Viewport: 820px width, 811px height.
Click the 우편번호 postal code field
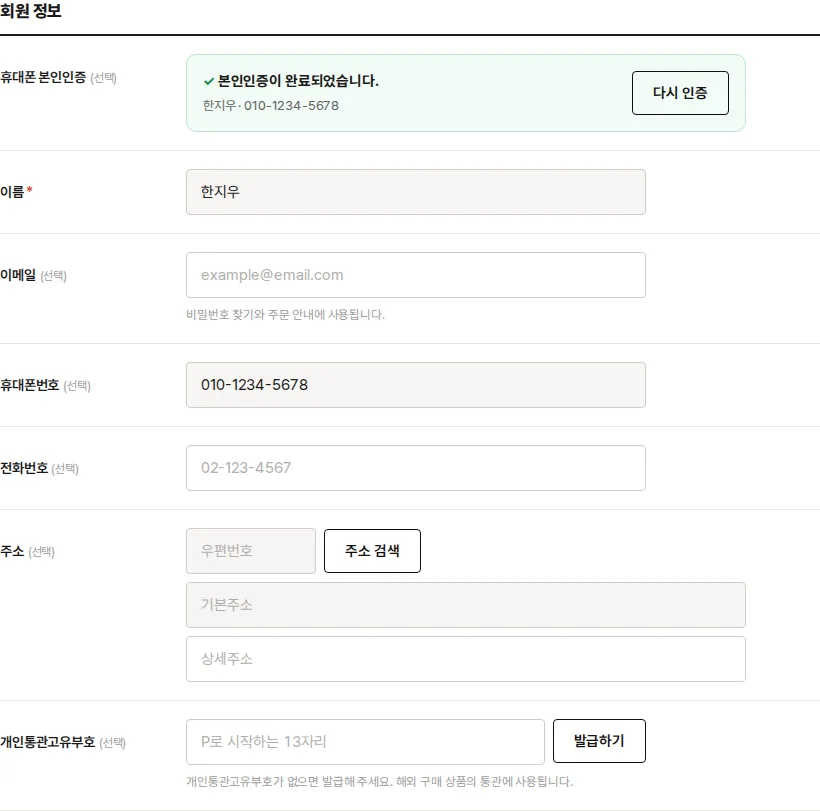pyautogui.click(x=251, y=551)
